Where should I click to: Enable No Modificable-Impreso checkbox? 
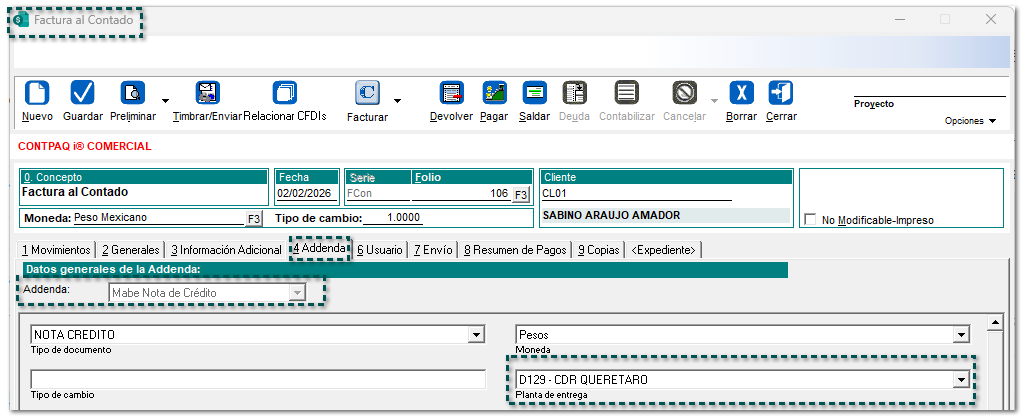pos(811,220)
